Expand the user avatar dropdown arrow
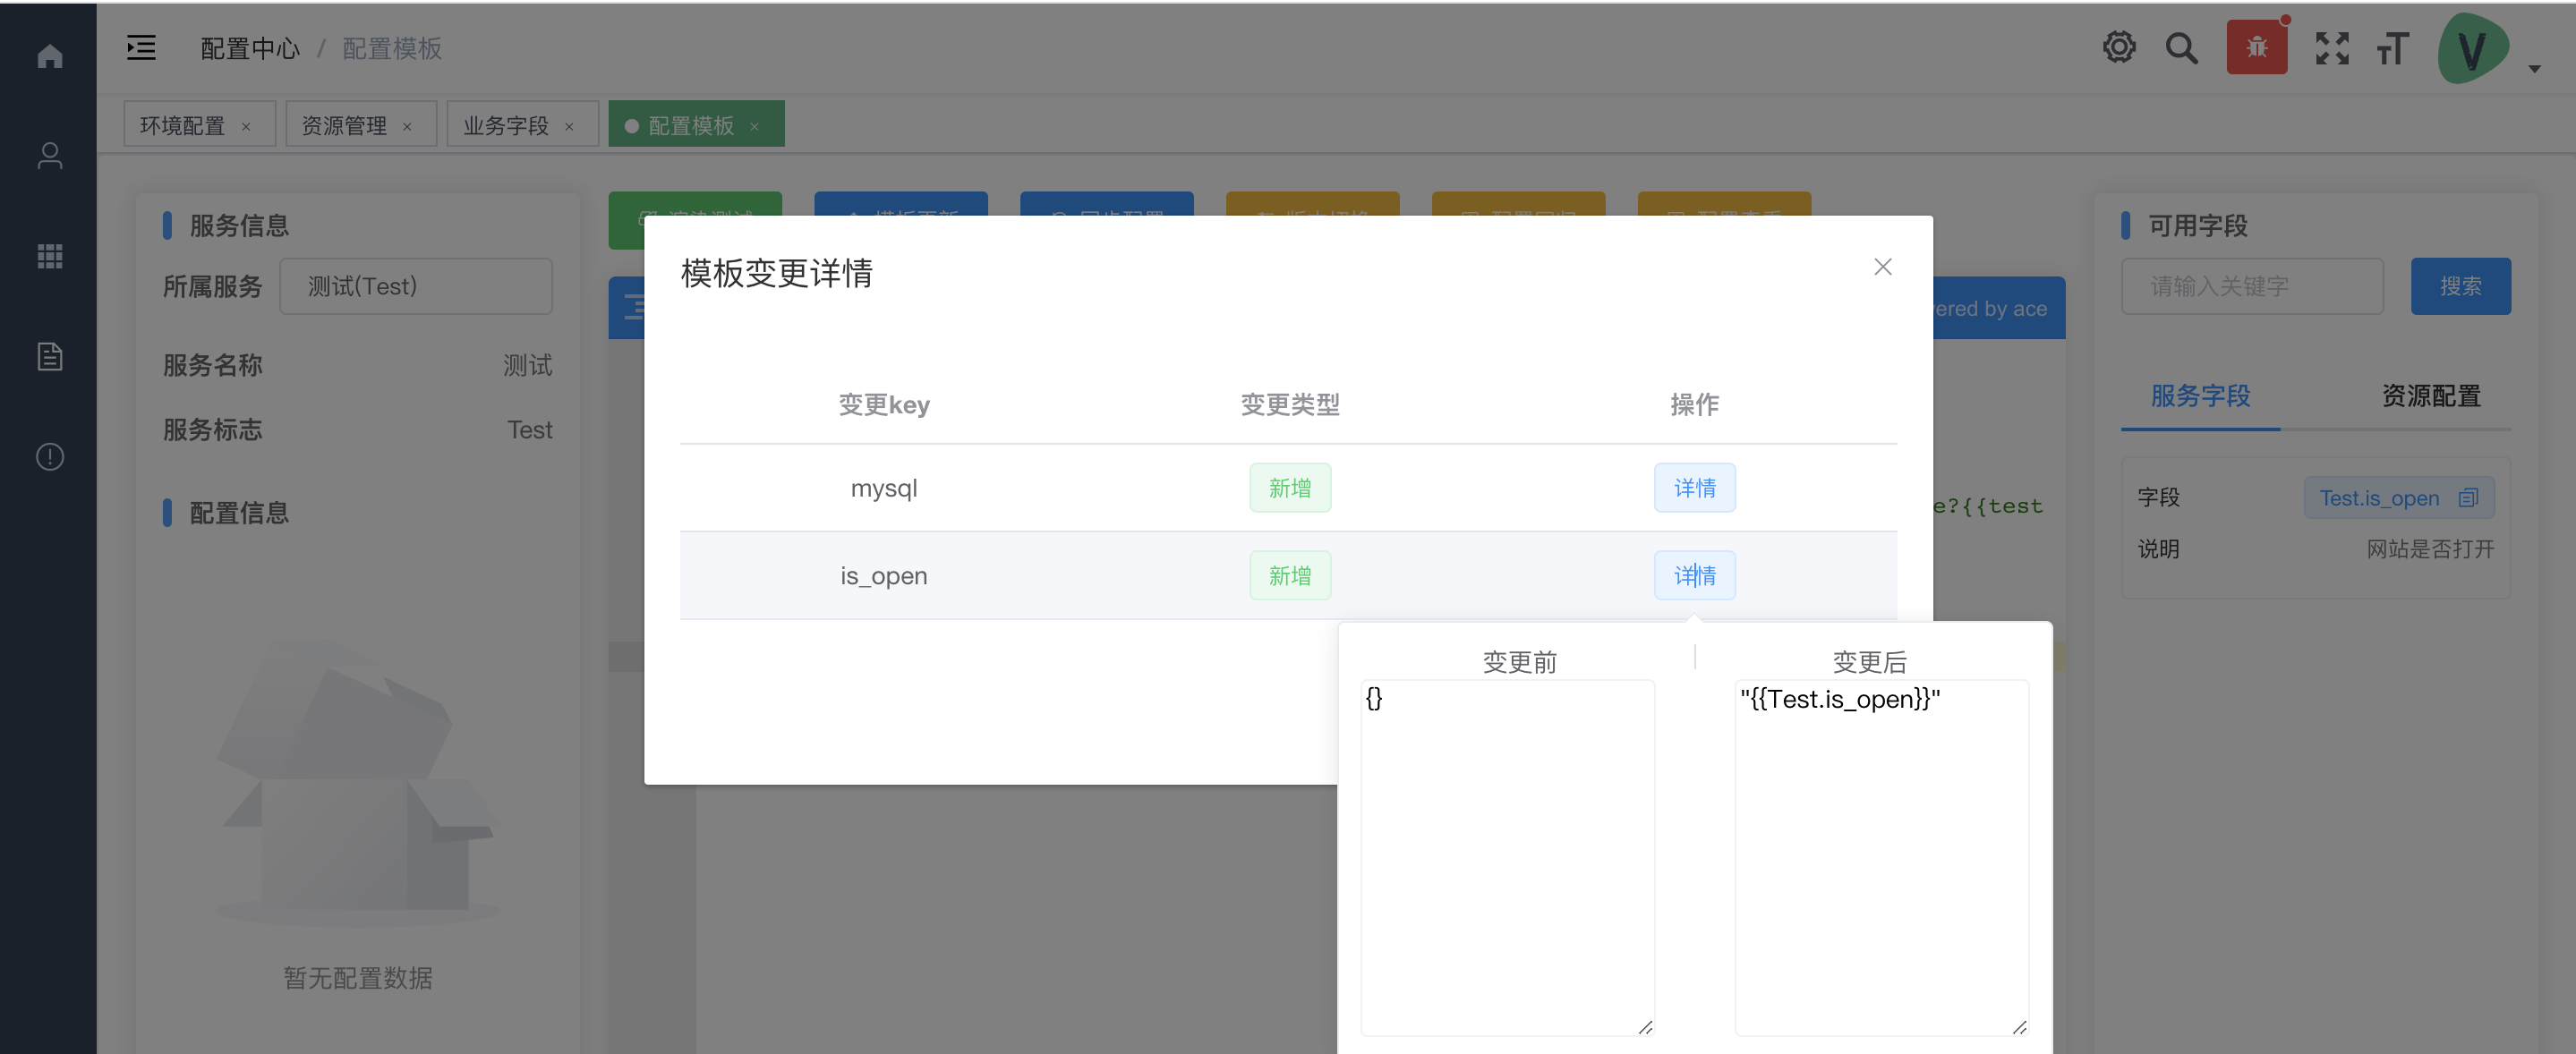This screenshot has height=1054, width=2576. click(2534, 68)
